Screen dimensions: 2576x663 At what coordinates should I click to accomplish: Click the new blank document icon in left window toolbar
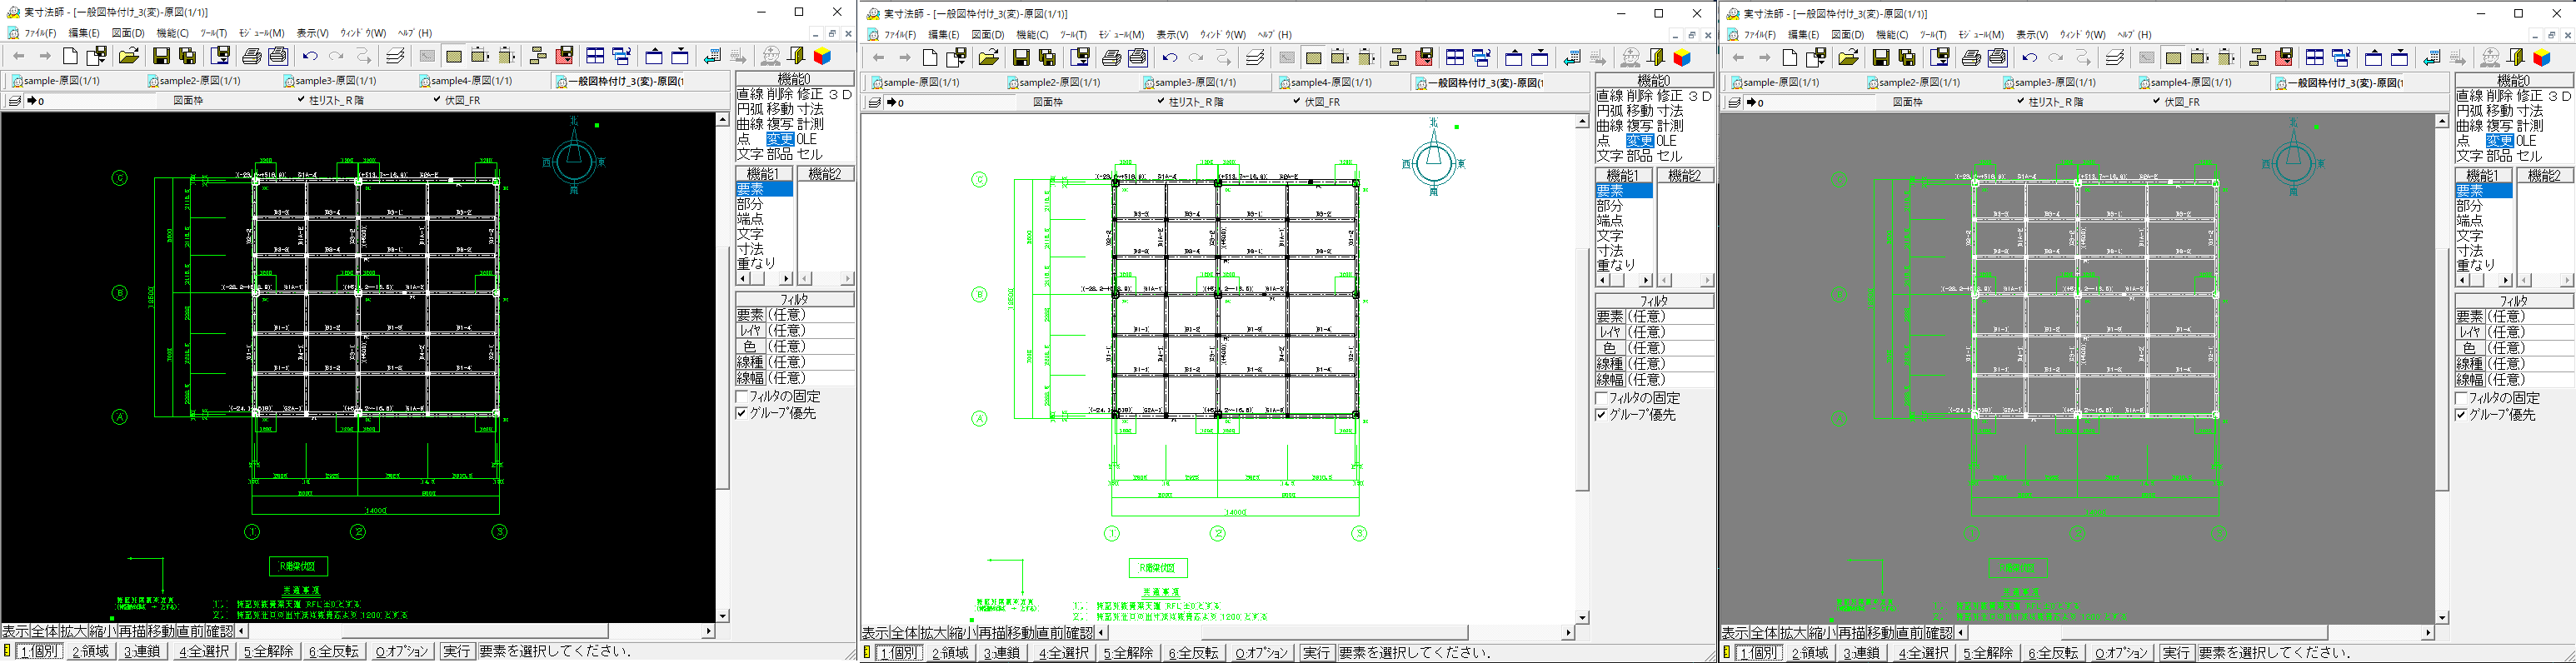coord(70,56)
